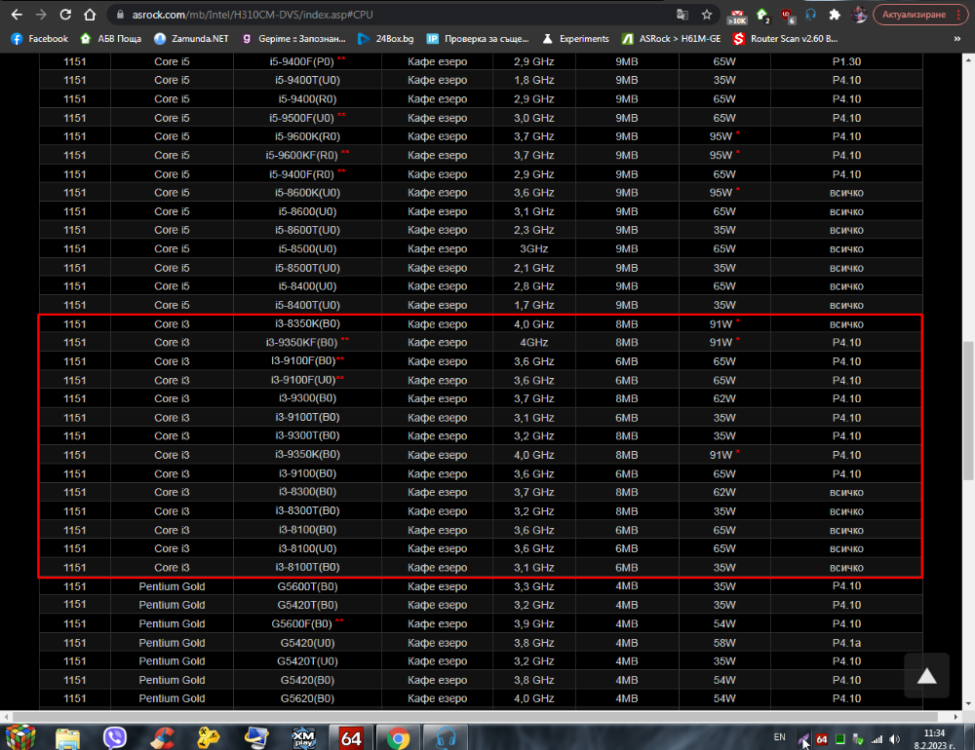Click the G5620(B0) CPU cell
Image resolution: width=975 pixels, height=750 pixels.
(307, 698)
